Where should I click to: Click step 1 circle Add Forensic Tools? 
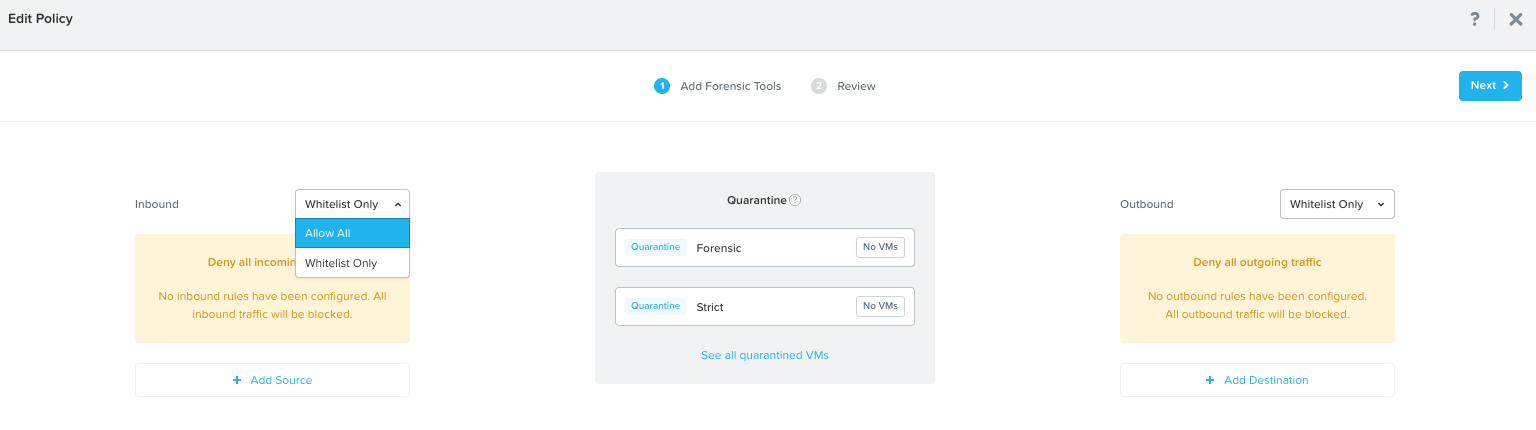click(661, 86)
